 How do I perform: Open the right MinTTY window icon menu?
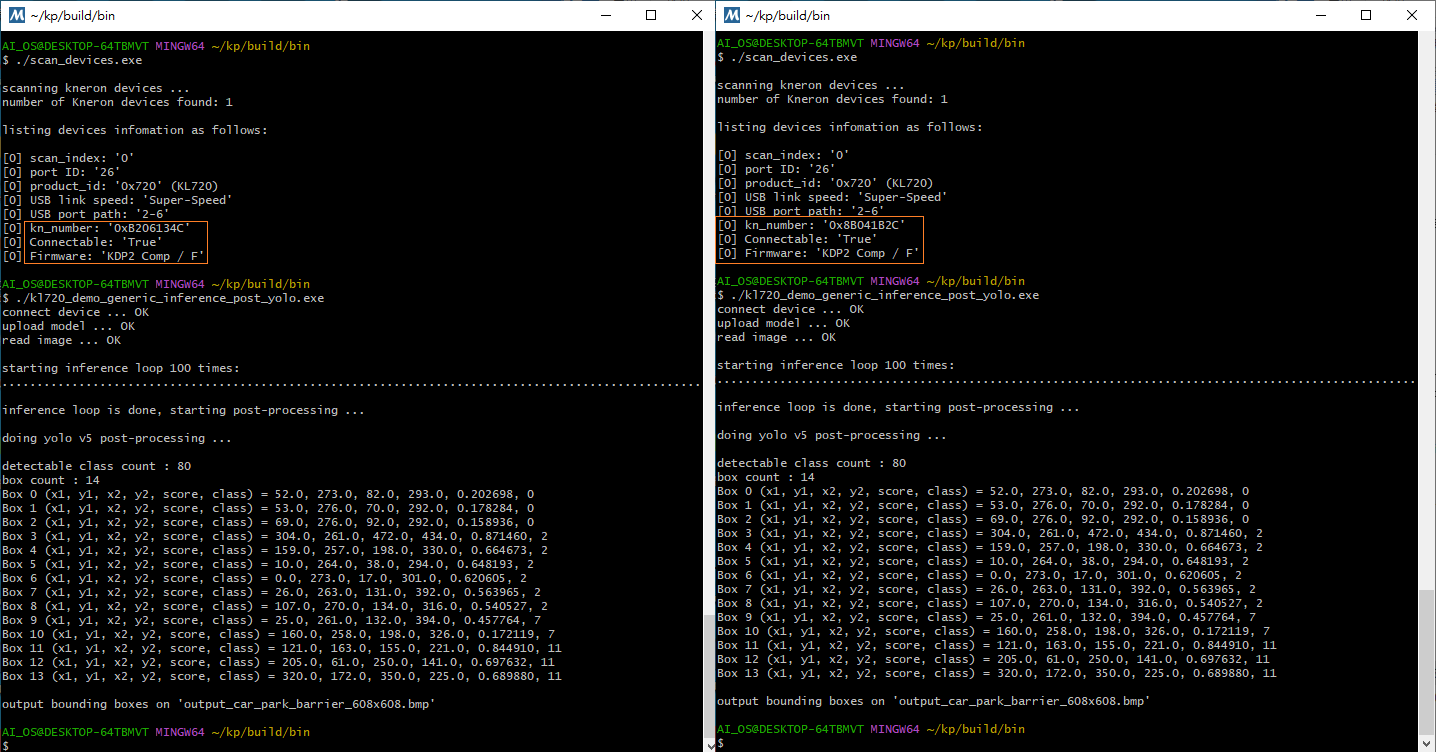pyautogui.click(x=732, y=15)
